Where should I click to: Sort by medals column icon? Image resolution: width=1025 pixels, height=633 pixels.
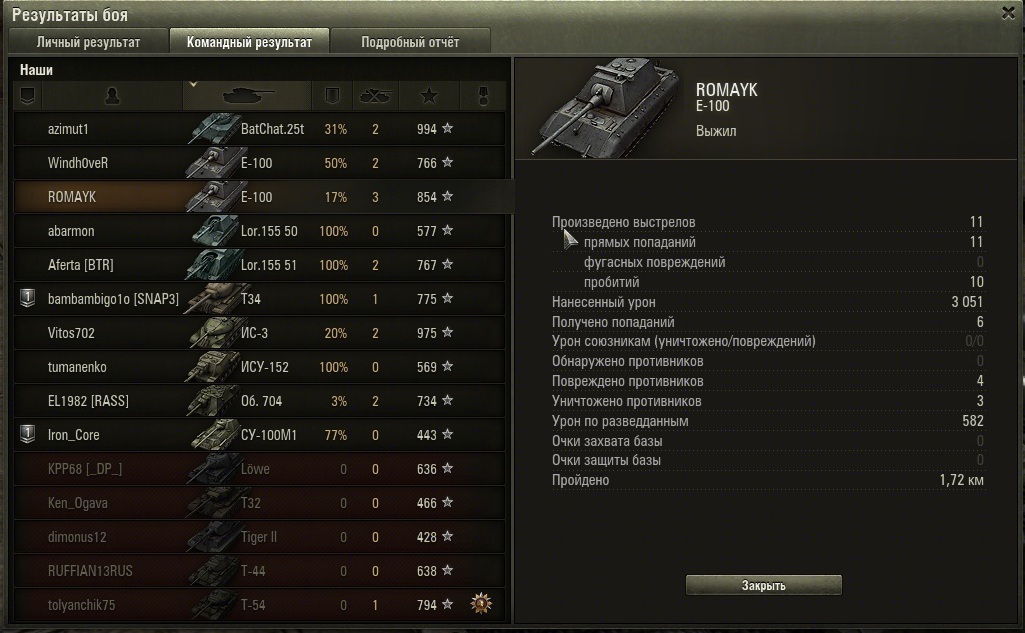click(x=483, y=96)
